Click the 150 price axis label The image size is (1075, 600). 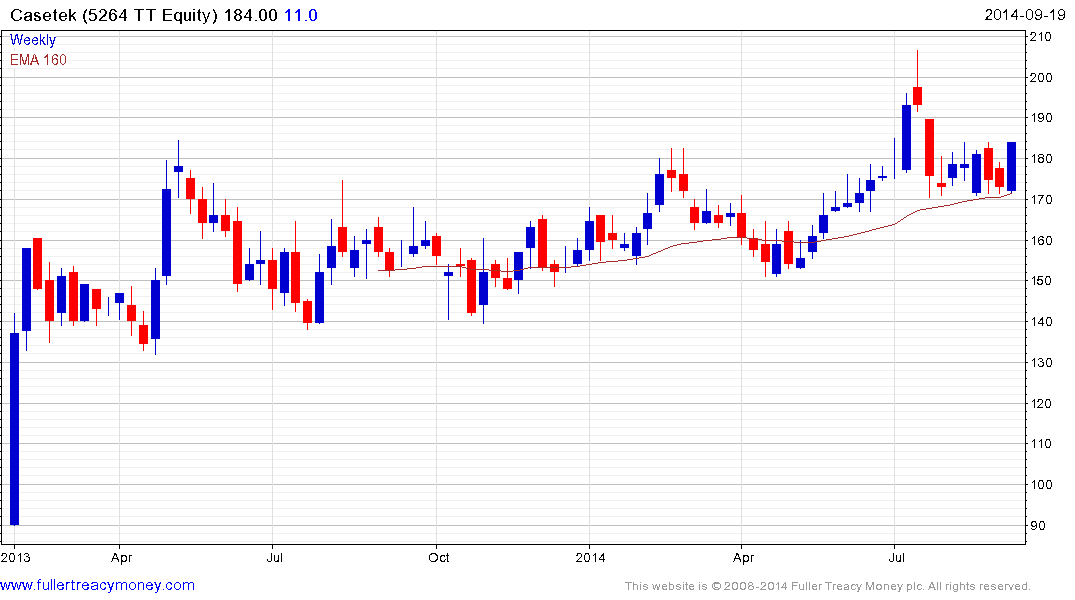[x=1041, y=281]
